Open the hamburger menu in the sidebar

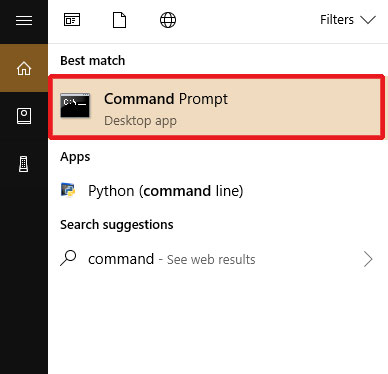24,21
